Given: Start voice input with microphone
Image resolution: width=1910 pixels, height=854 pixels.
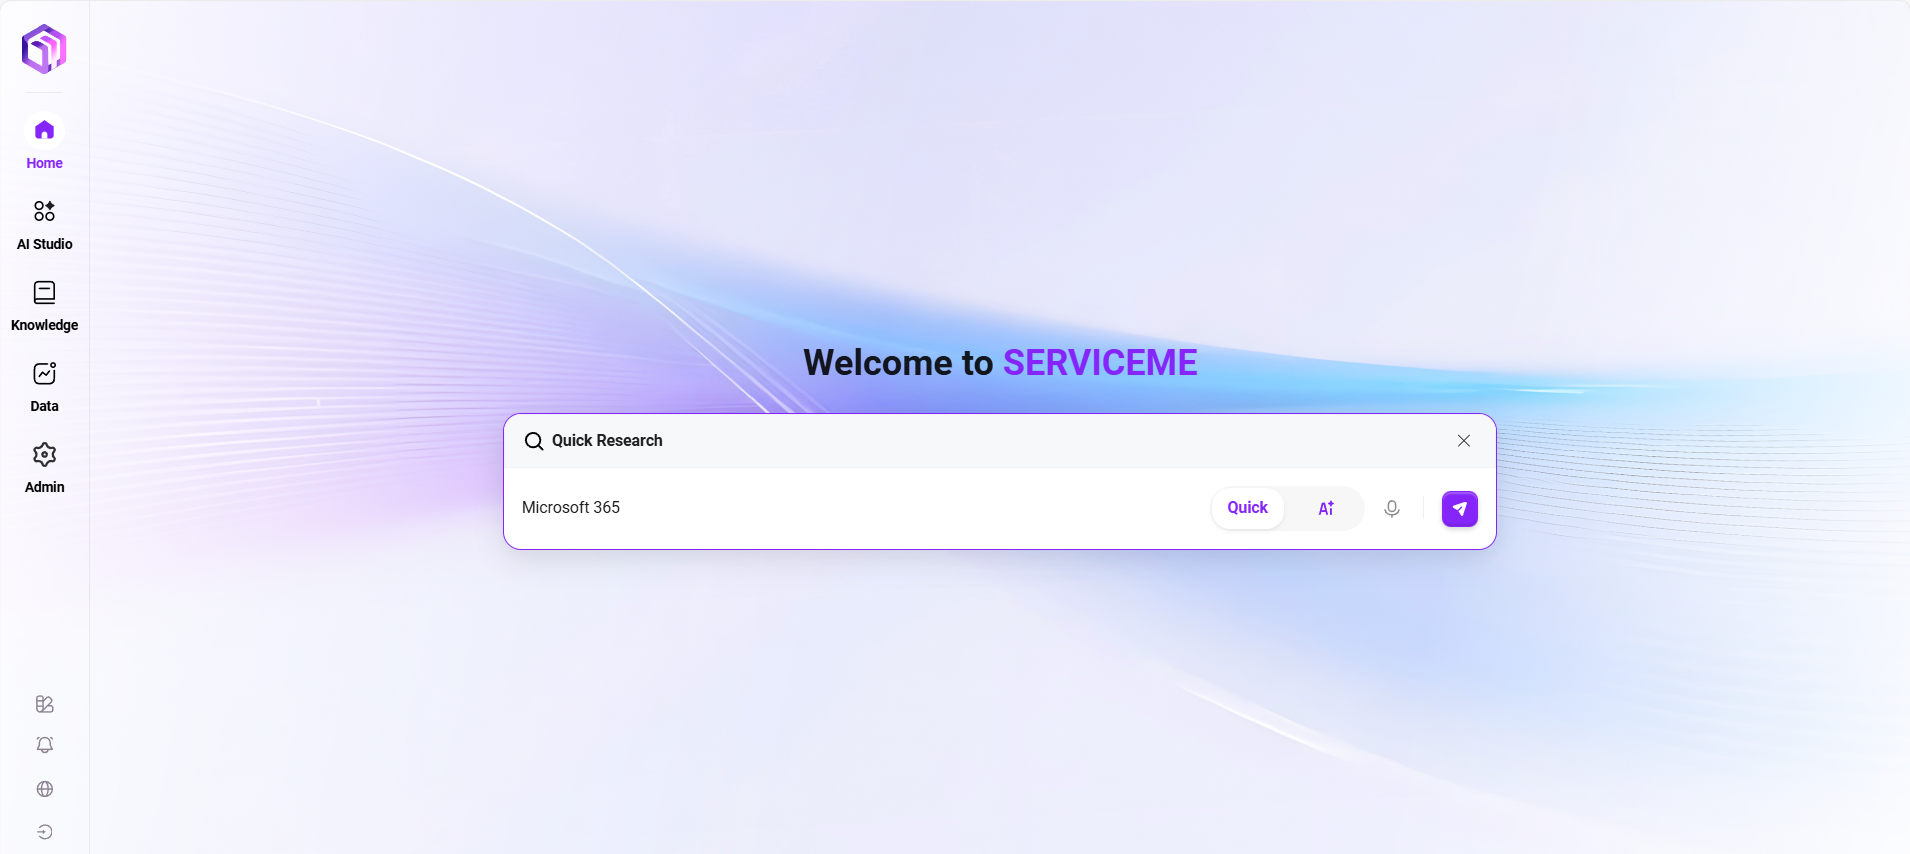Looking at the screenshot, I should [1391, 508].
